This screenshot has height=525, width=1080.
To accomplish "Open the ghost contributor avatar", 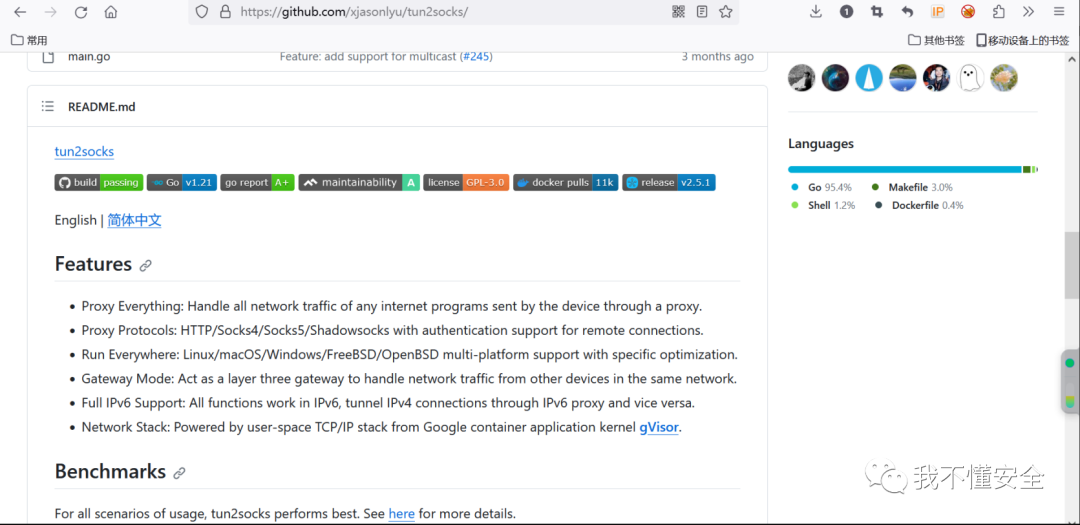I will [x=970, y=78].
